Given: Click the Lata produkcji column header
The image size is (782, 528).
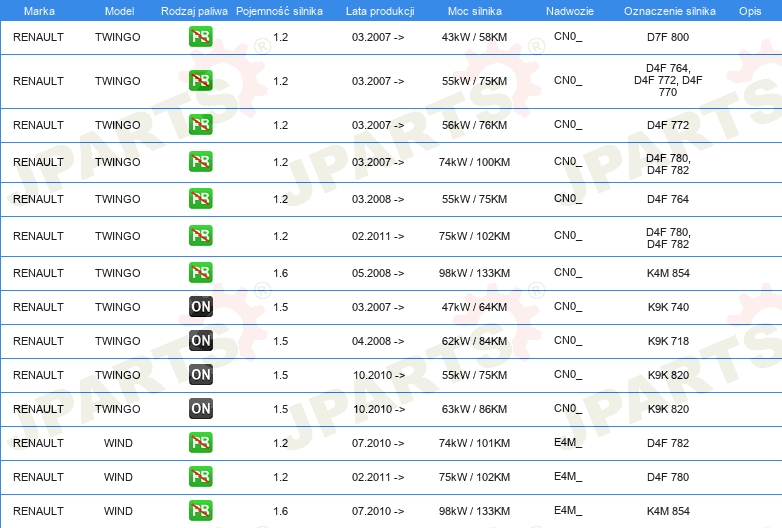Looking at the screenshot, I should 380,11.
